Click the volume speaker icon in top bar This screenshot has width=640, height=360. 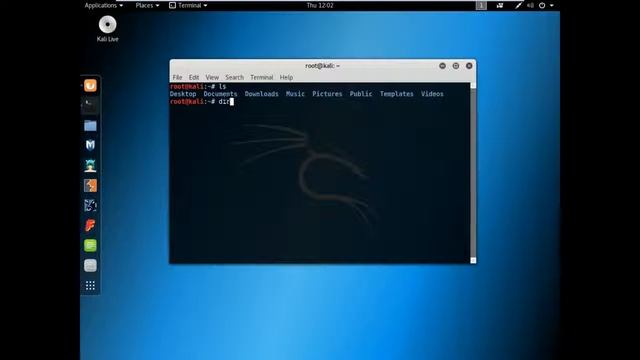(x=530, y=5)
